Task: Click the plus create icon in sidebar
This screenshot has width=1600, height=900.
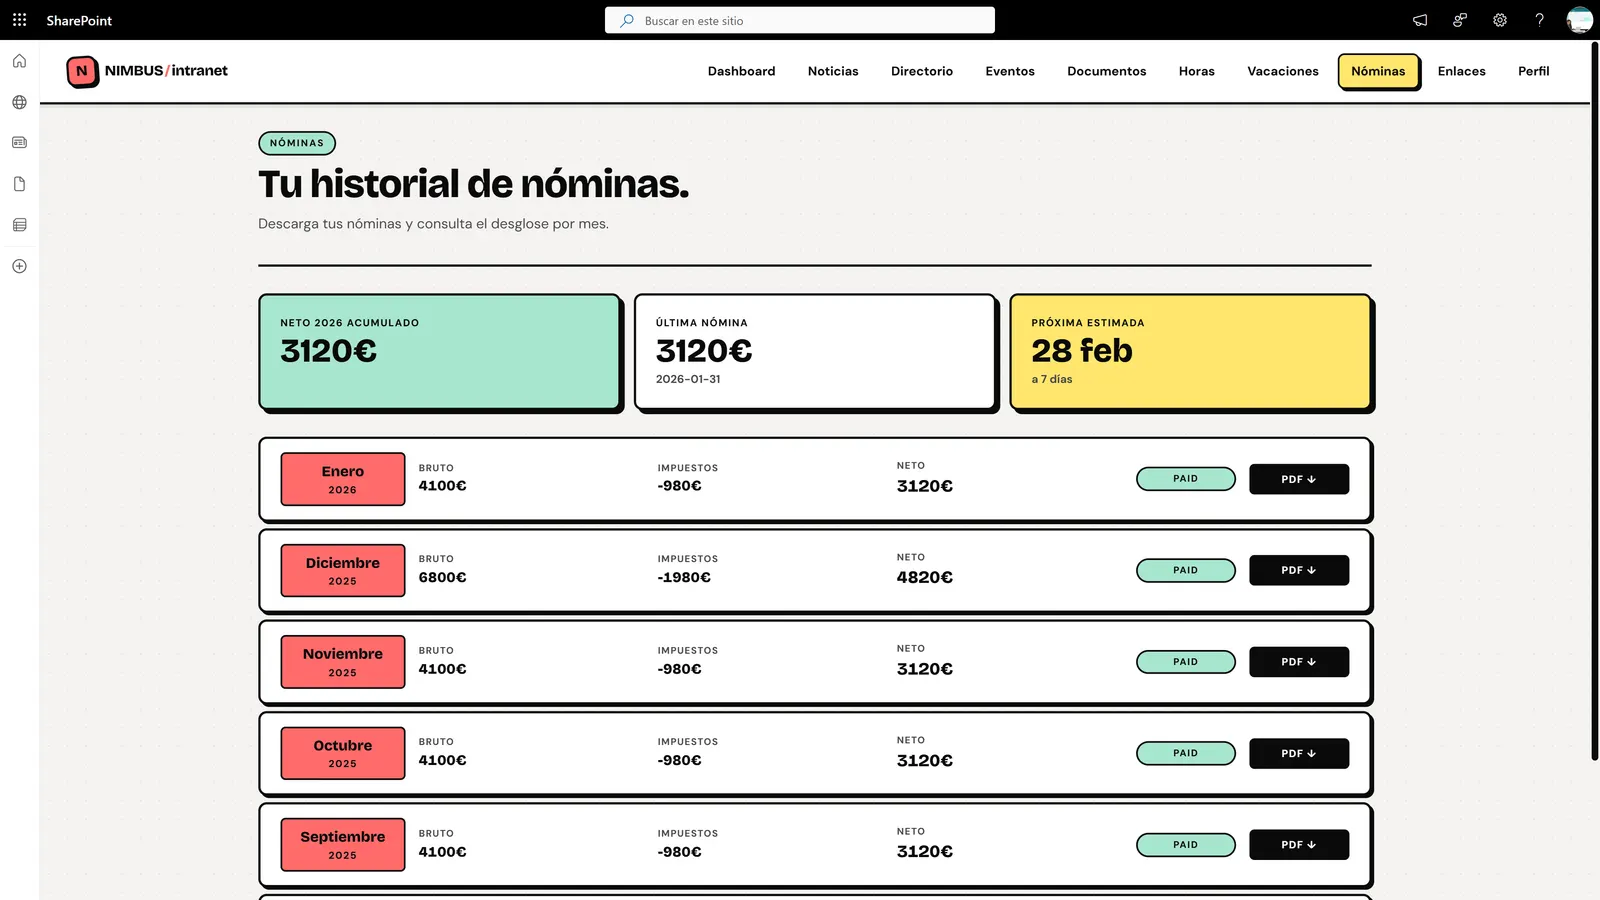Action: coord(19,266)
